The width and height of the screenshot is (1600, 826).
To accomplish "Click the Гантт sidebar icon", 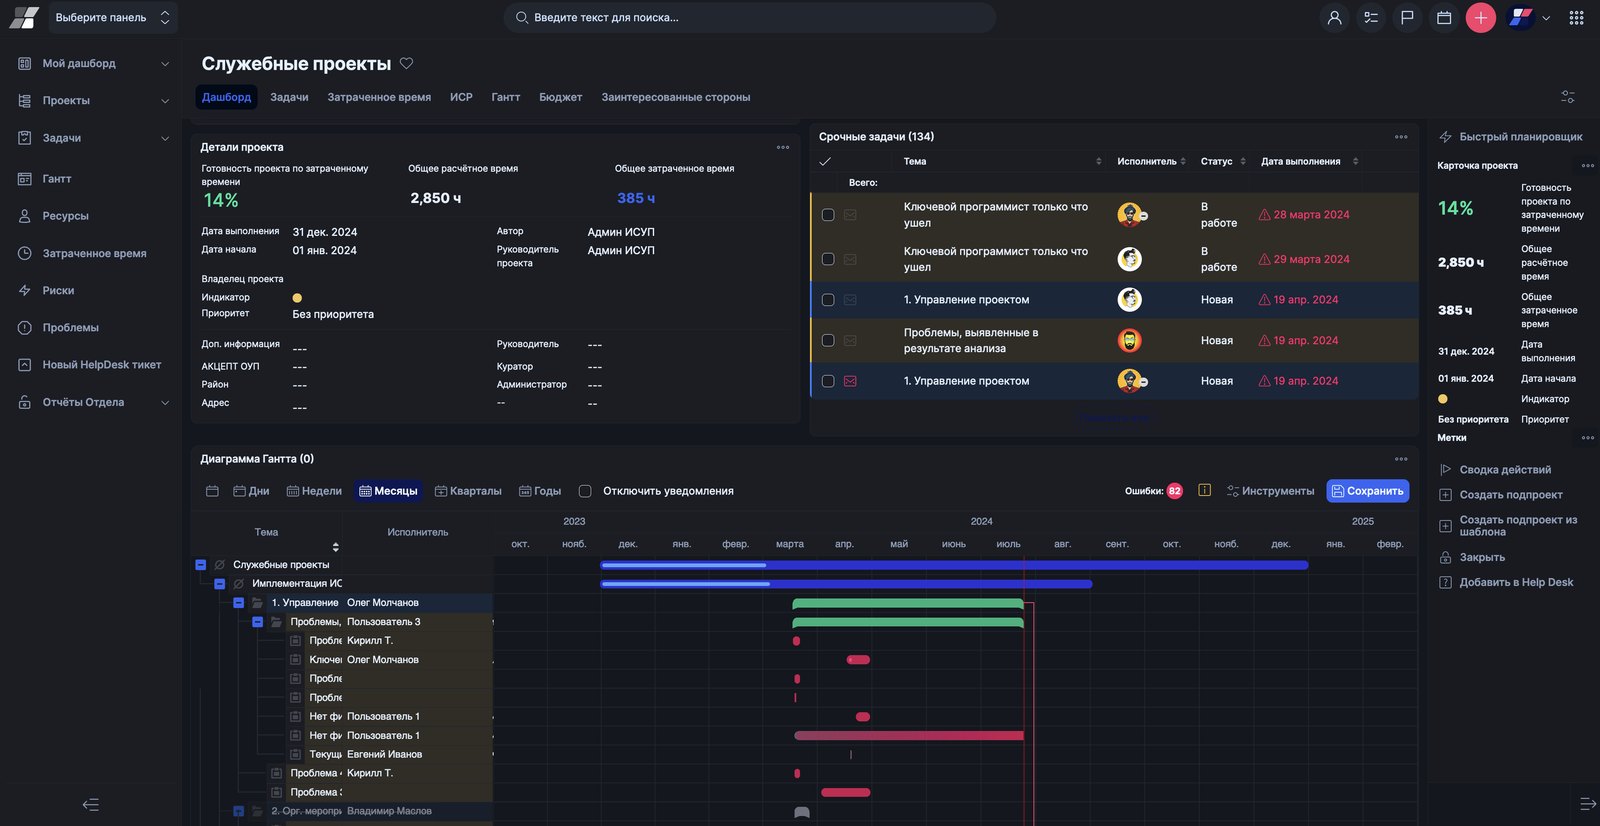I will (25, 179).
